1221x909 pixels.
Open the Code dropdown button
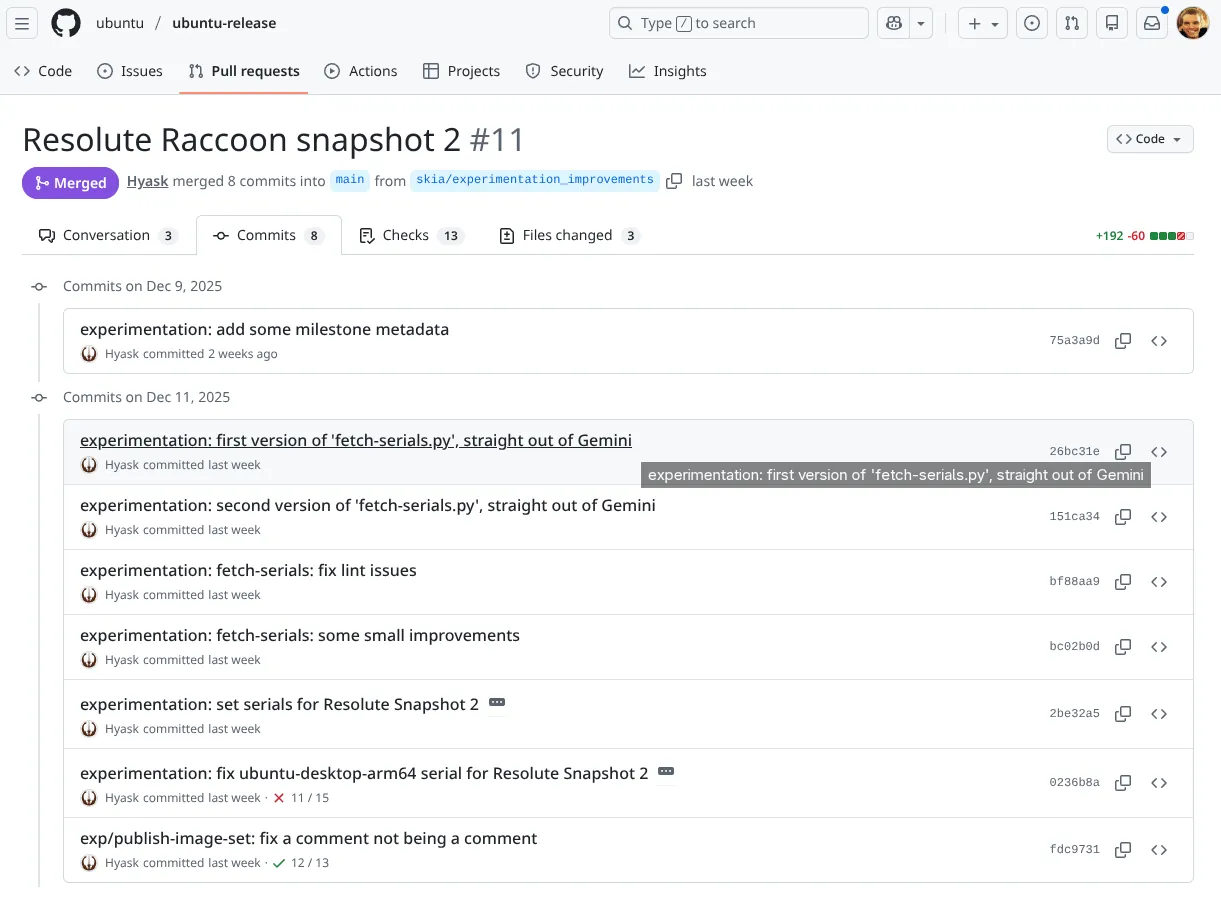coord(1149,139)
